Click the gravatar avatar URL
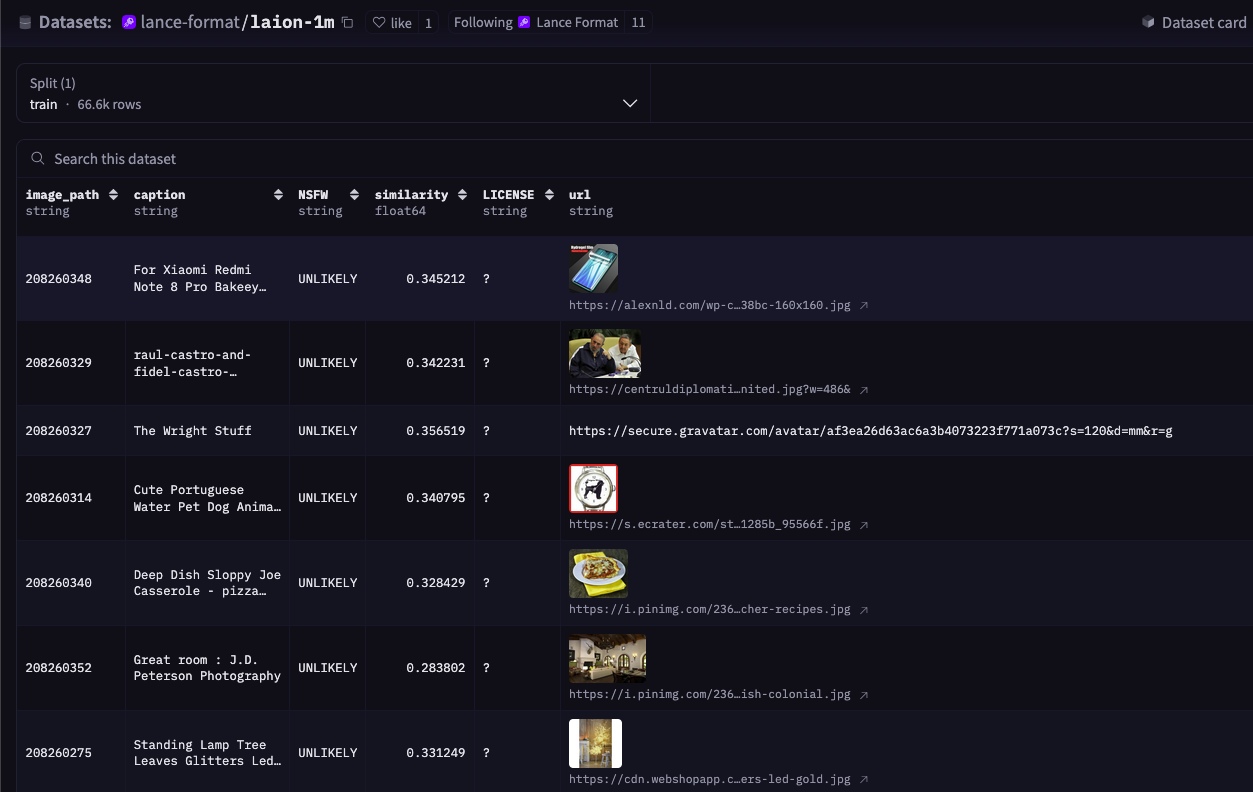Screen dimensions: 1253x792 870,431
